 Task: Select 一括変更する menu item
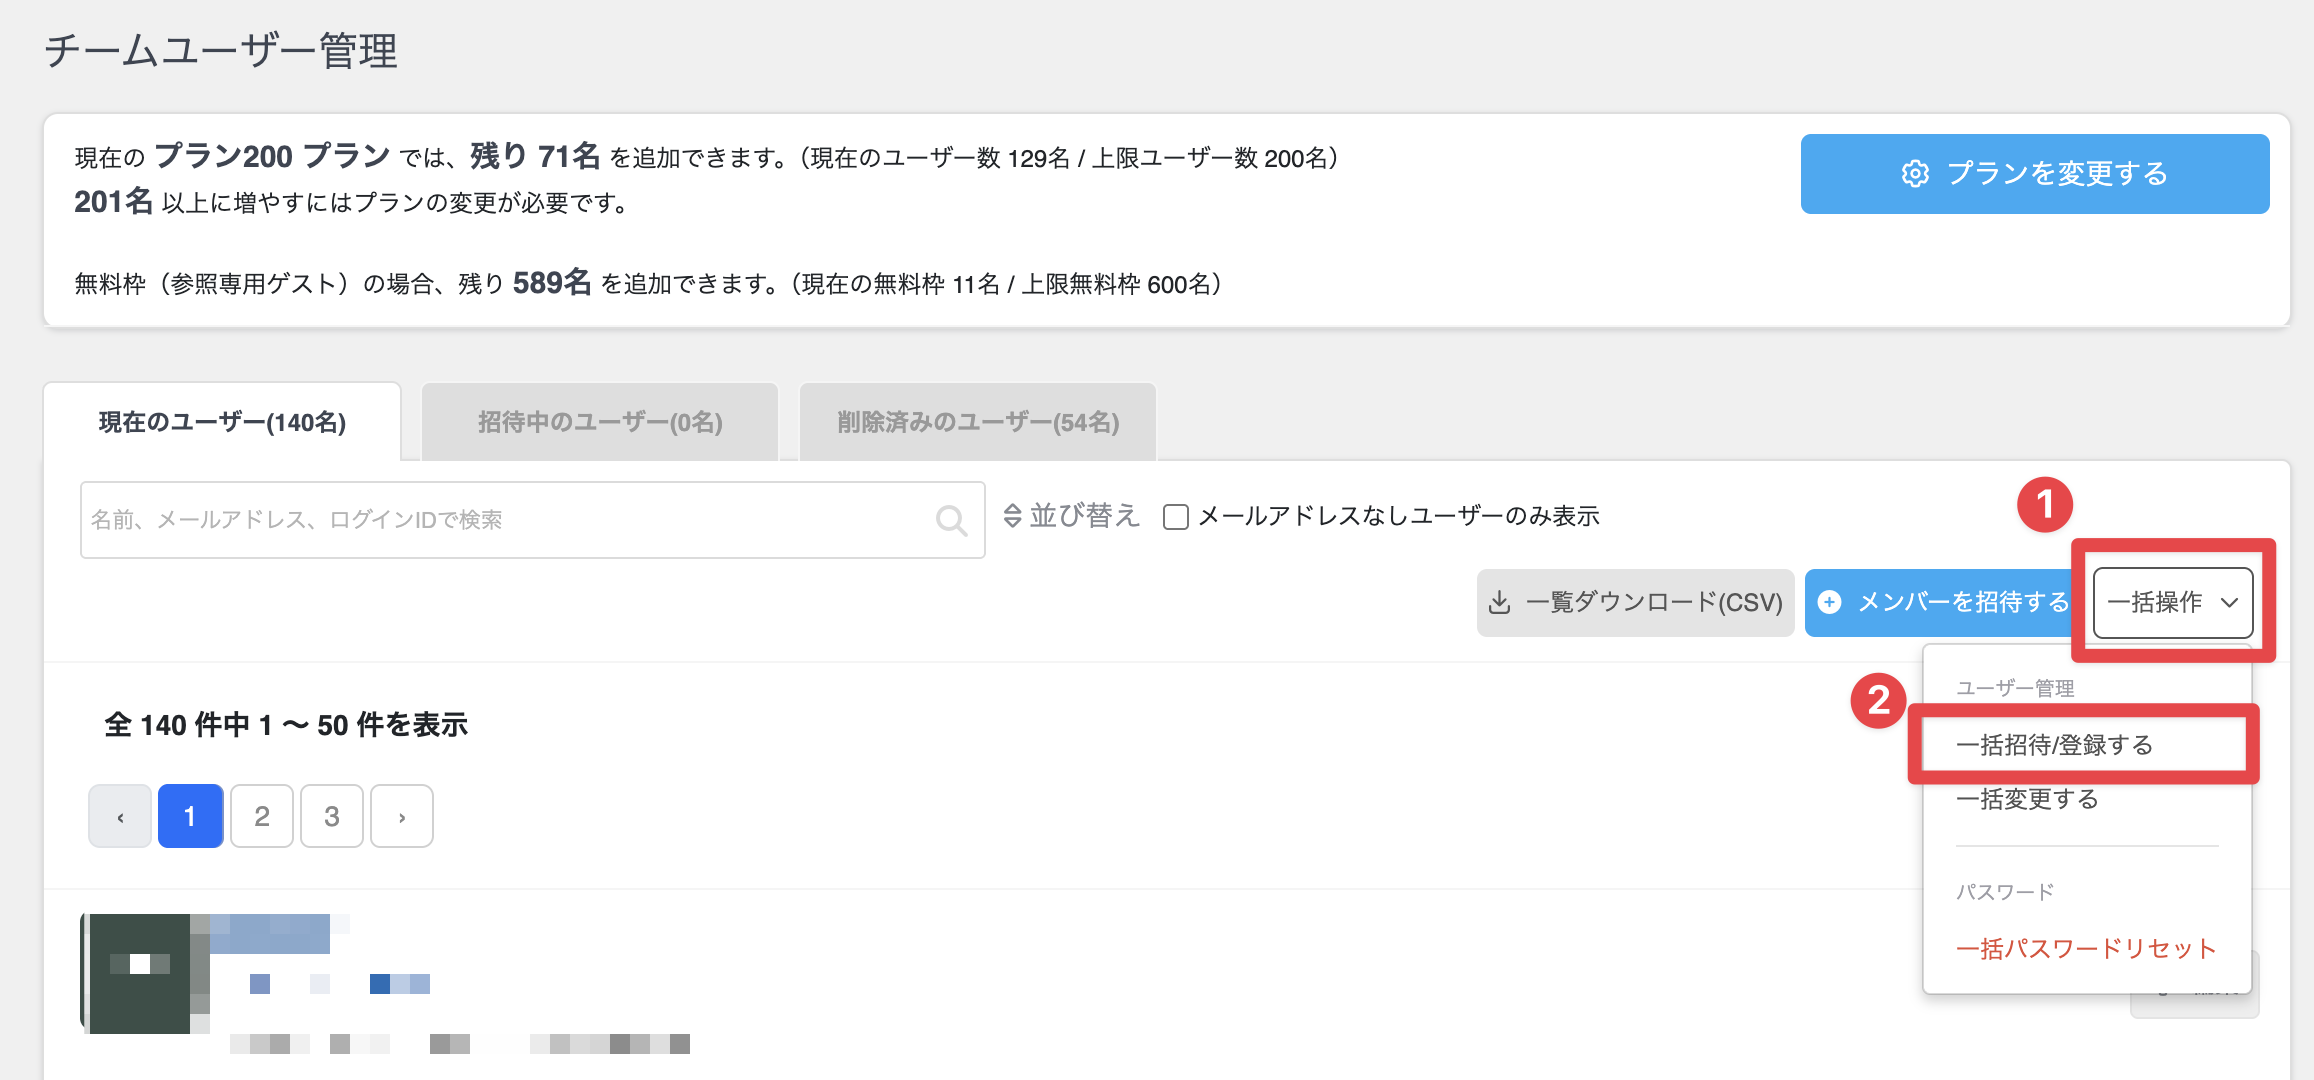pos(2027,799)
